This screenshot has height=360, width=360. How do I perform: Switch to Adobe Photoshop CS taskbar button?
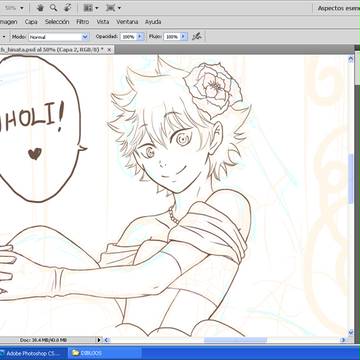pos(32,353)
